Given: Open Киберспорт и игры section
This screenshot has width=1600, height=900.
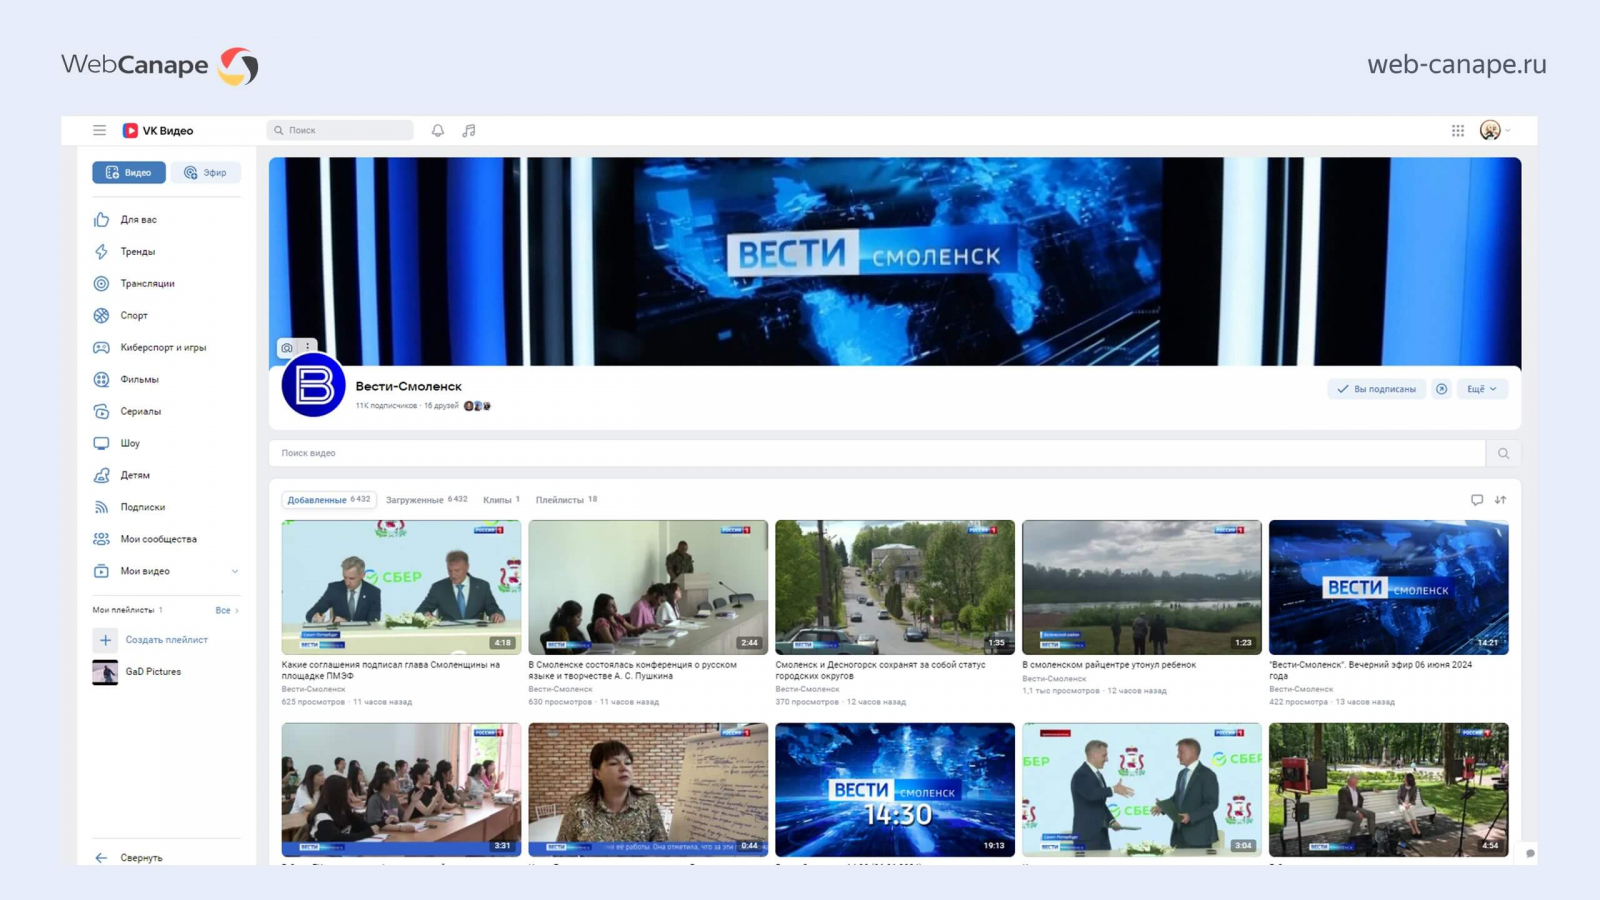Looking at the screenshot, I should coord(162,348).
